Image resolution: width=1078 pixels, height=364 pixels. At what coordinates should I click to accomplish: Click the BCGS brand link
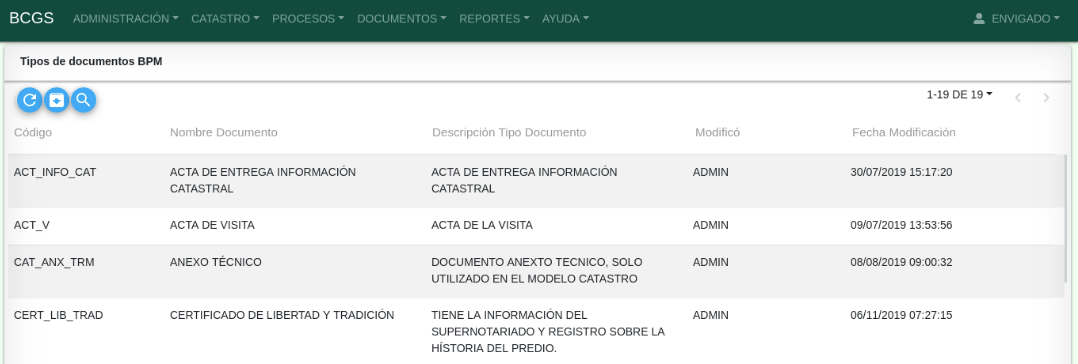point(32,19)
